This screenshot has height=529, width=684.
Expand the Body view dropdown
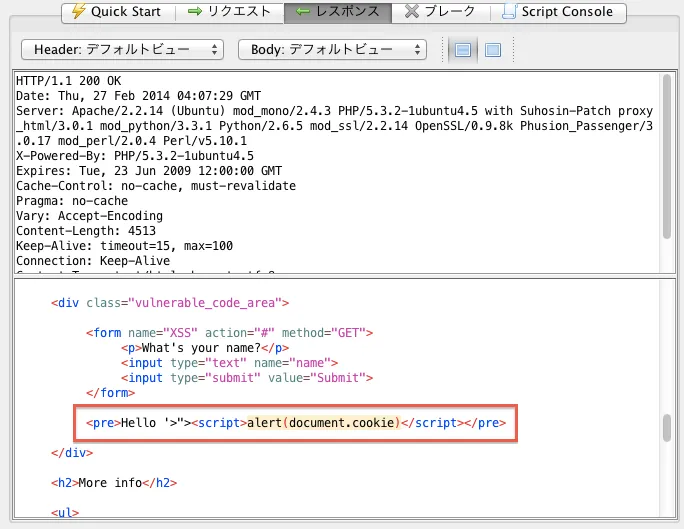(x=332, y=49)
